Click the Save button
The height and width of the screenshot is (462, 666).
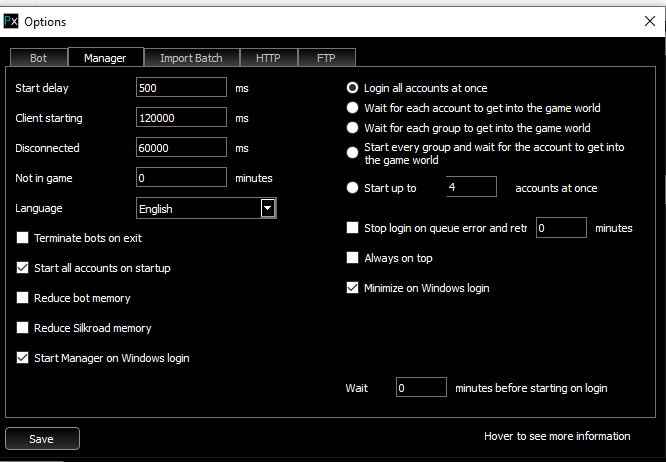point(42,439)
